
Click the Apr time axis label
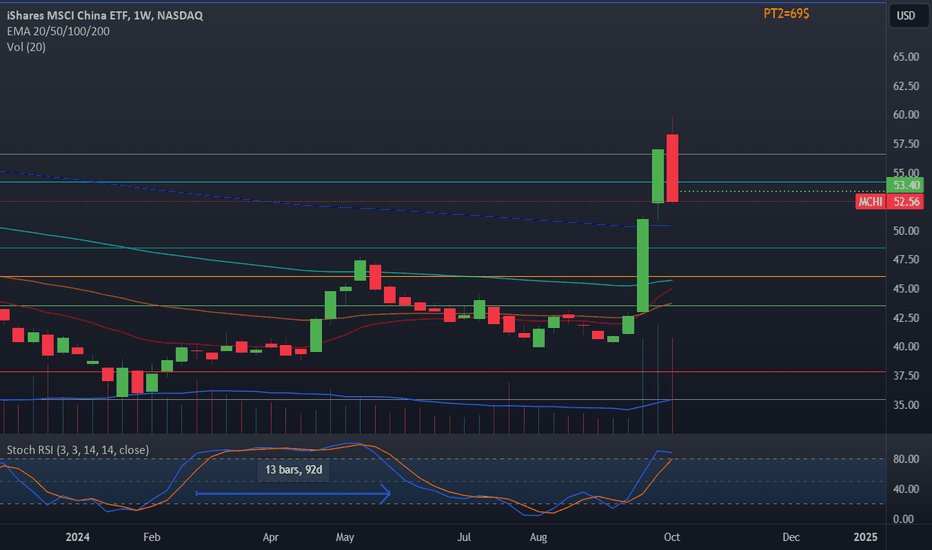point(270,537)
